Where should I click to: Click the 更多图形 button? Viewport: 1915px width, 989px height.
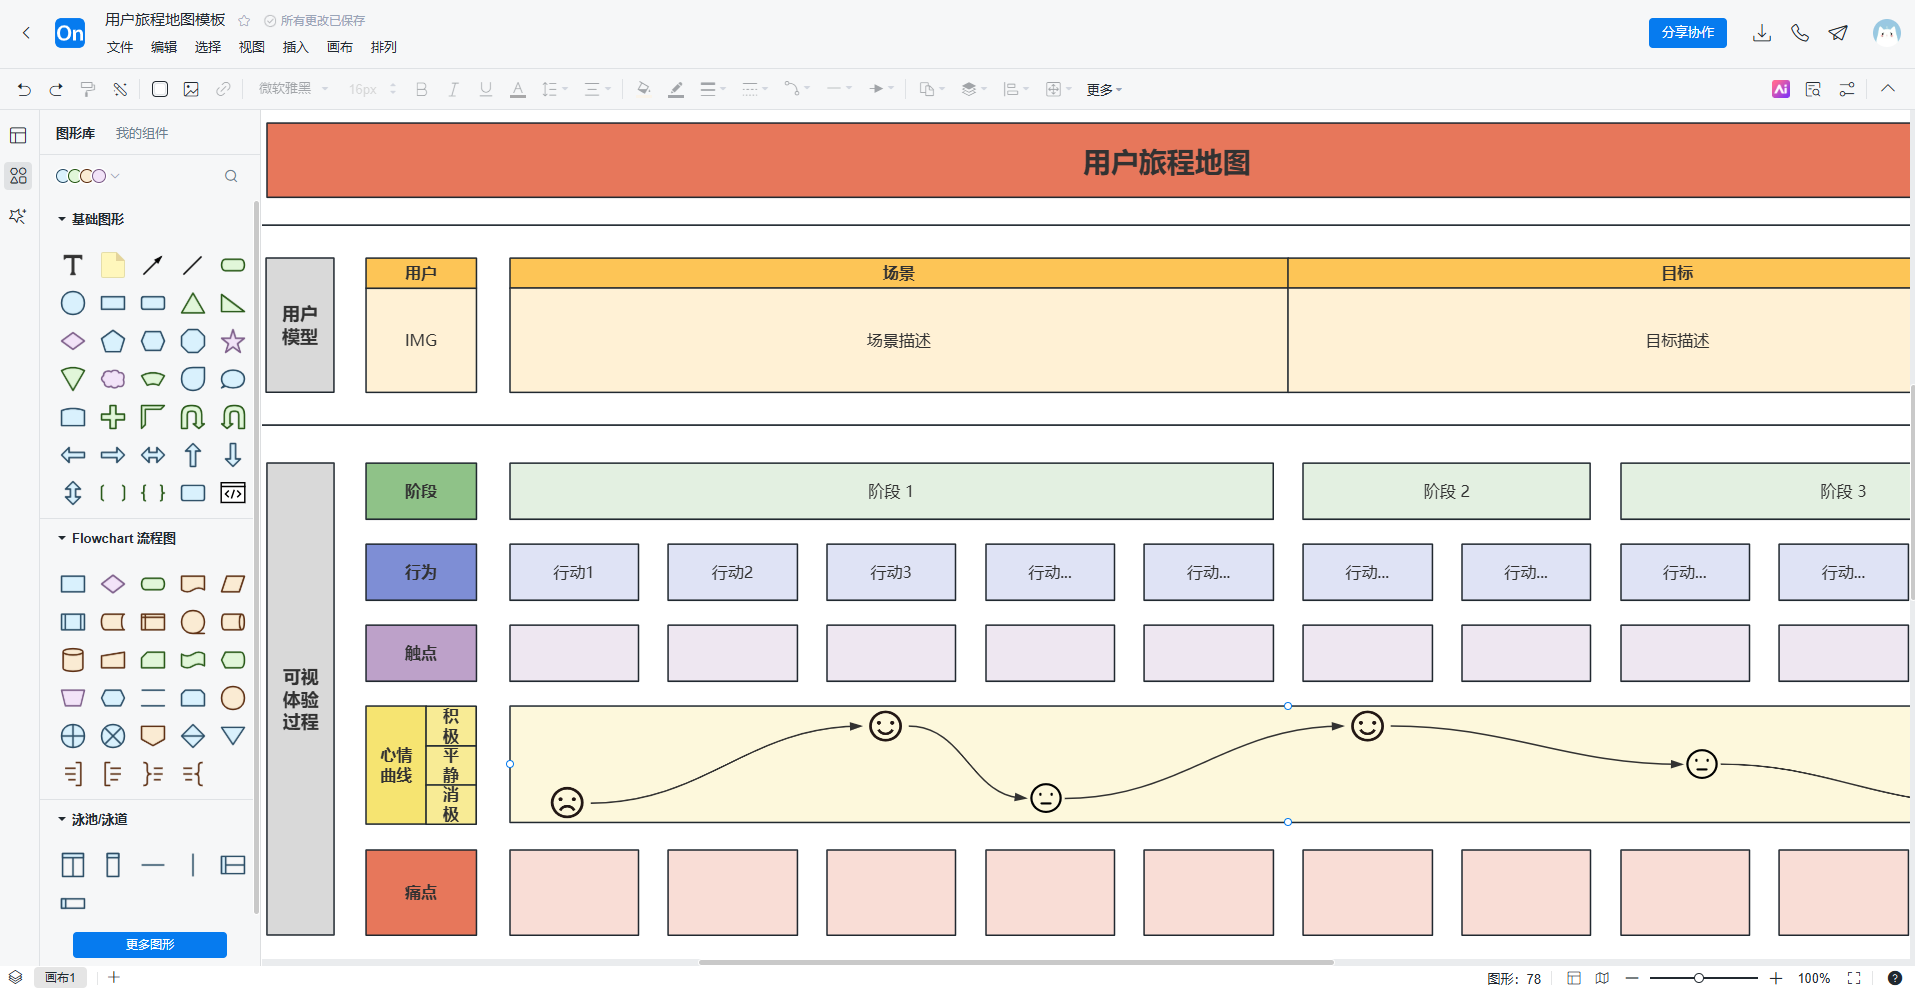(150, 944)
